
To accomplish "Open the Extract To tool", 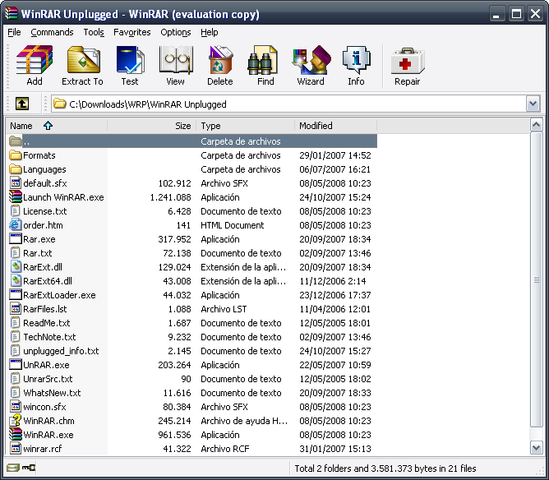I will click(x=83, y=65).
